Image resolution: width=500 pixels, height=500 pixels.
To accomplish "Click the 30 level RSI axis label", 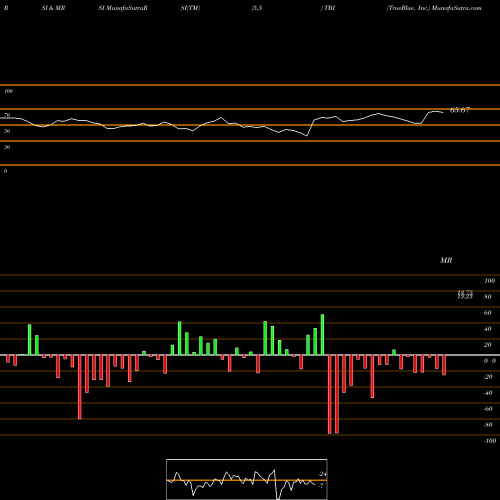I will 7,147.
